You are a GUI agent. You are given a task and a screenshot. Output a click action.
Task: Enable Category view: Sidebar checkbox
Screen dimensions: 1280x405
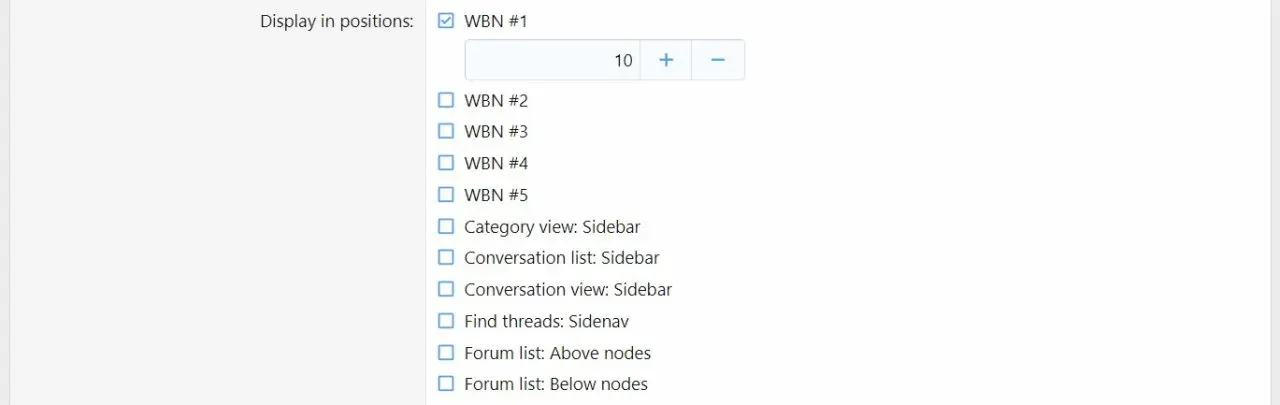point(446,226)
